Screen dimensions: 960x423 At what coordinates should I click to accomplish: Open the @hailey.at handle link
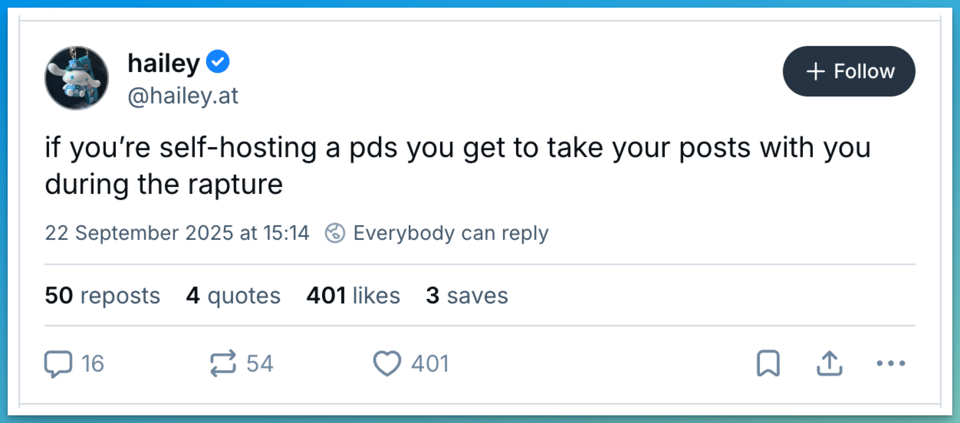pyautogui.click(x=183, y=96)
